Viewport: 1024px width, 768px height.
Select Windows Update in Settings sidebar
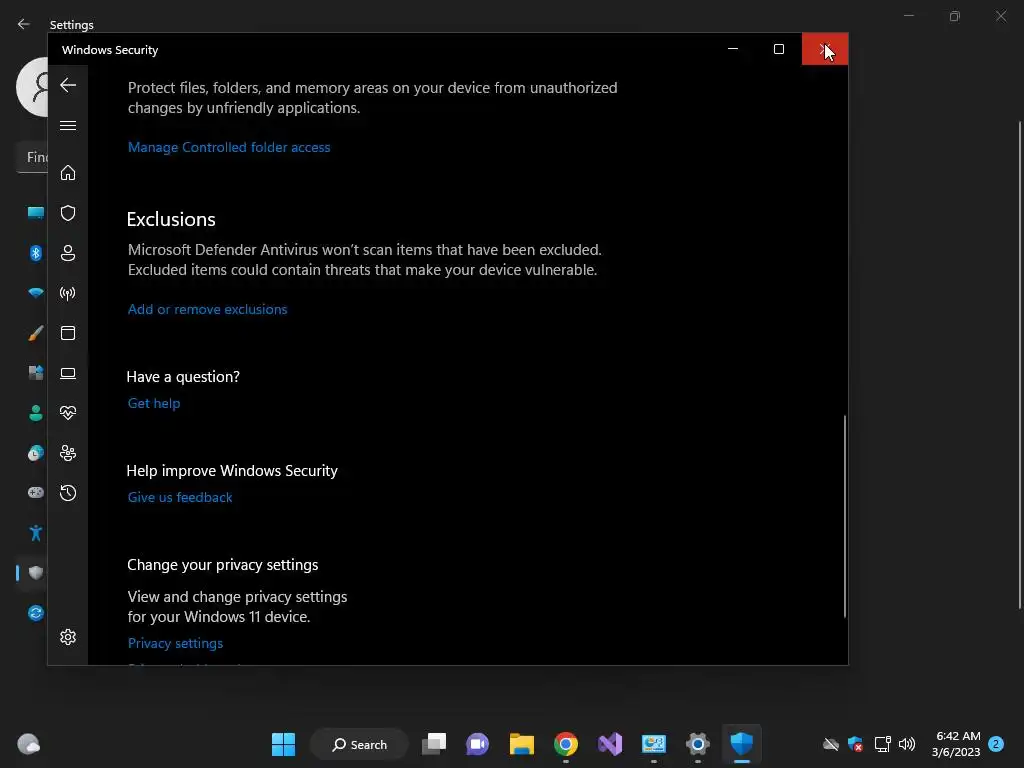coord(36,613)
